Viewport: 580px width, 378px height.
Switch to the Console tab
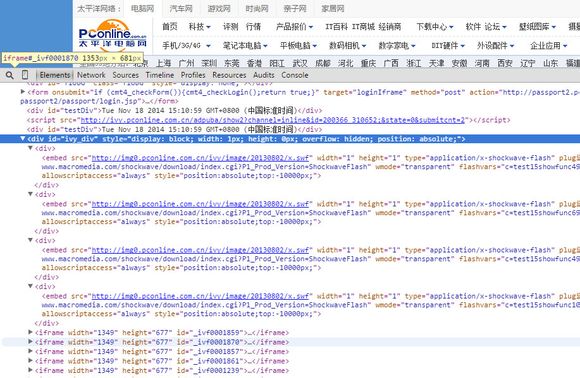tap(295, 75)
